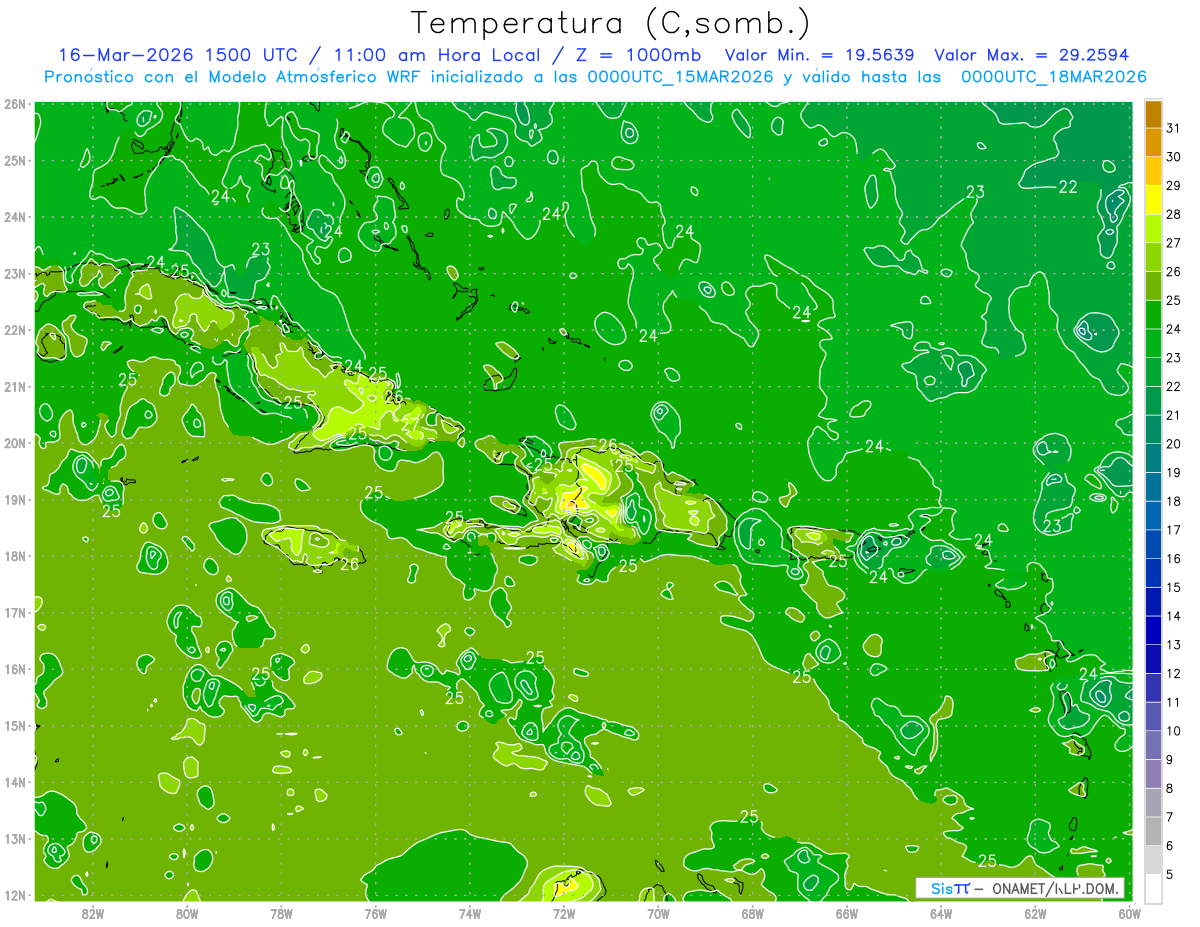Viewport: 1200px width, 927px height.
Task: Pick the dark blue legend swatch between 13 and 14
Action: [x=1153, y=630]
